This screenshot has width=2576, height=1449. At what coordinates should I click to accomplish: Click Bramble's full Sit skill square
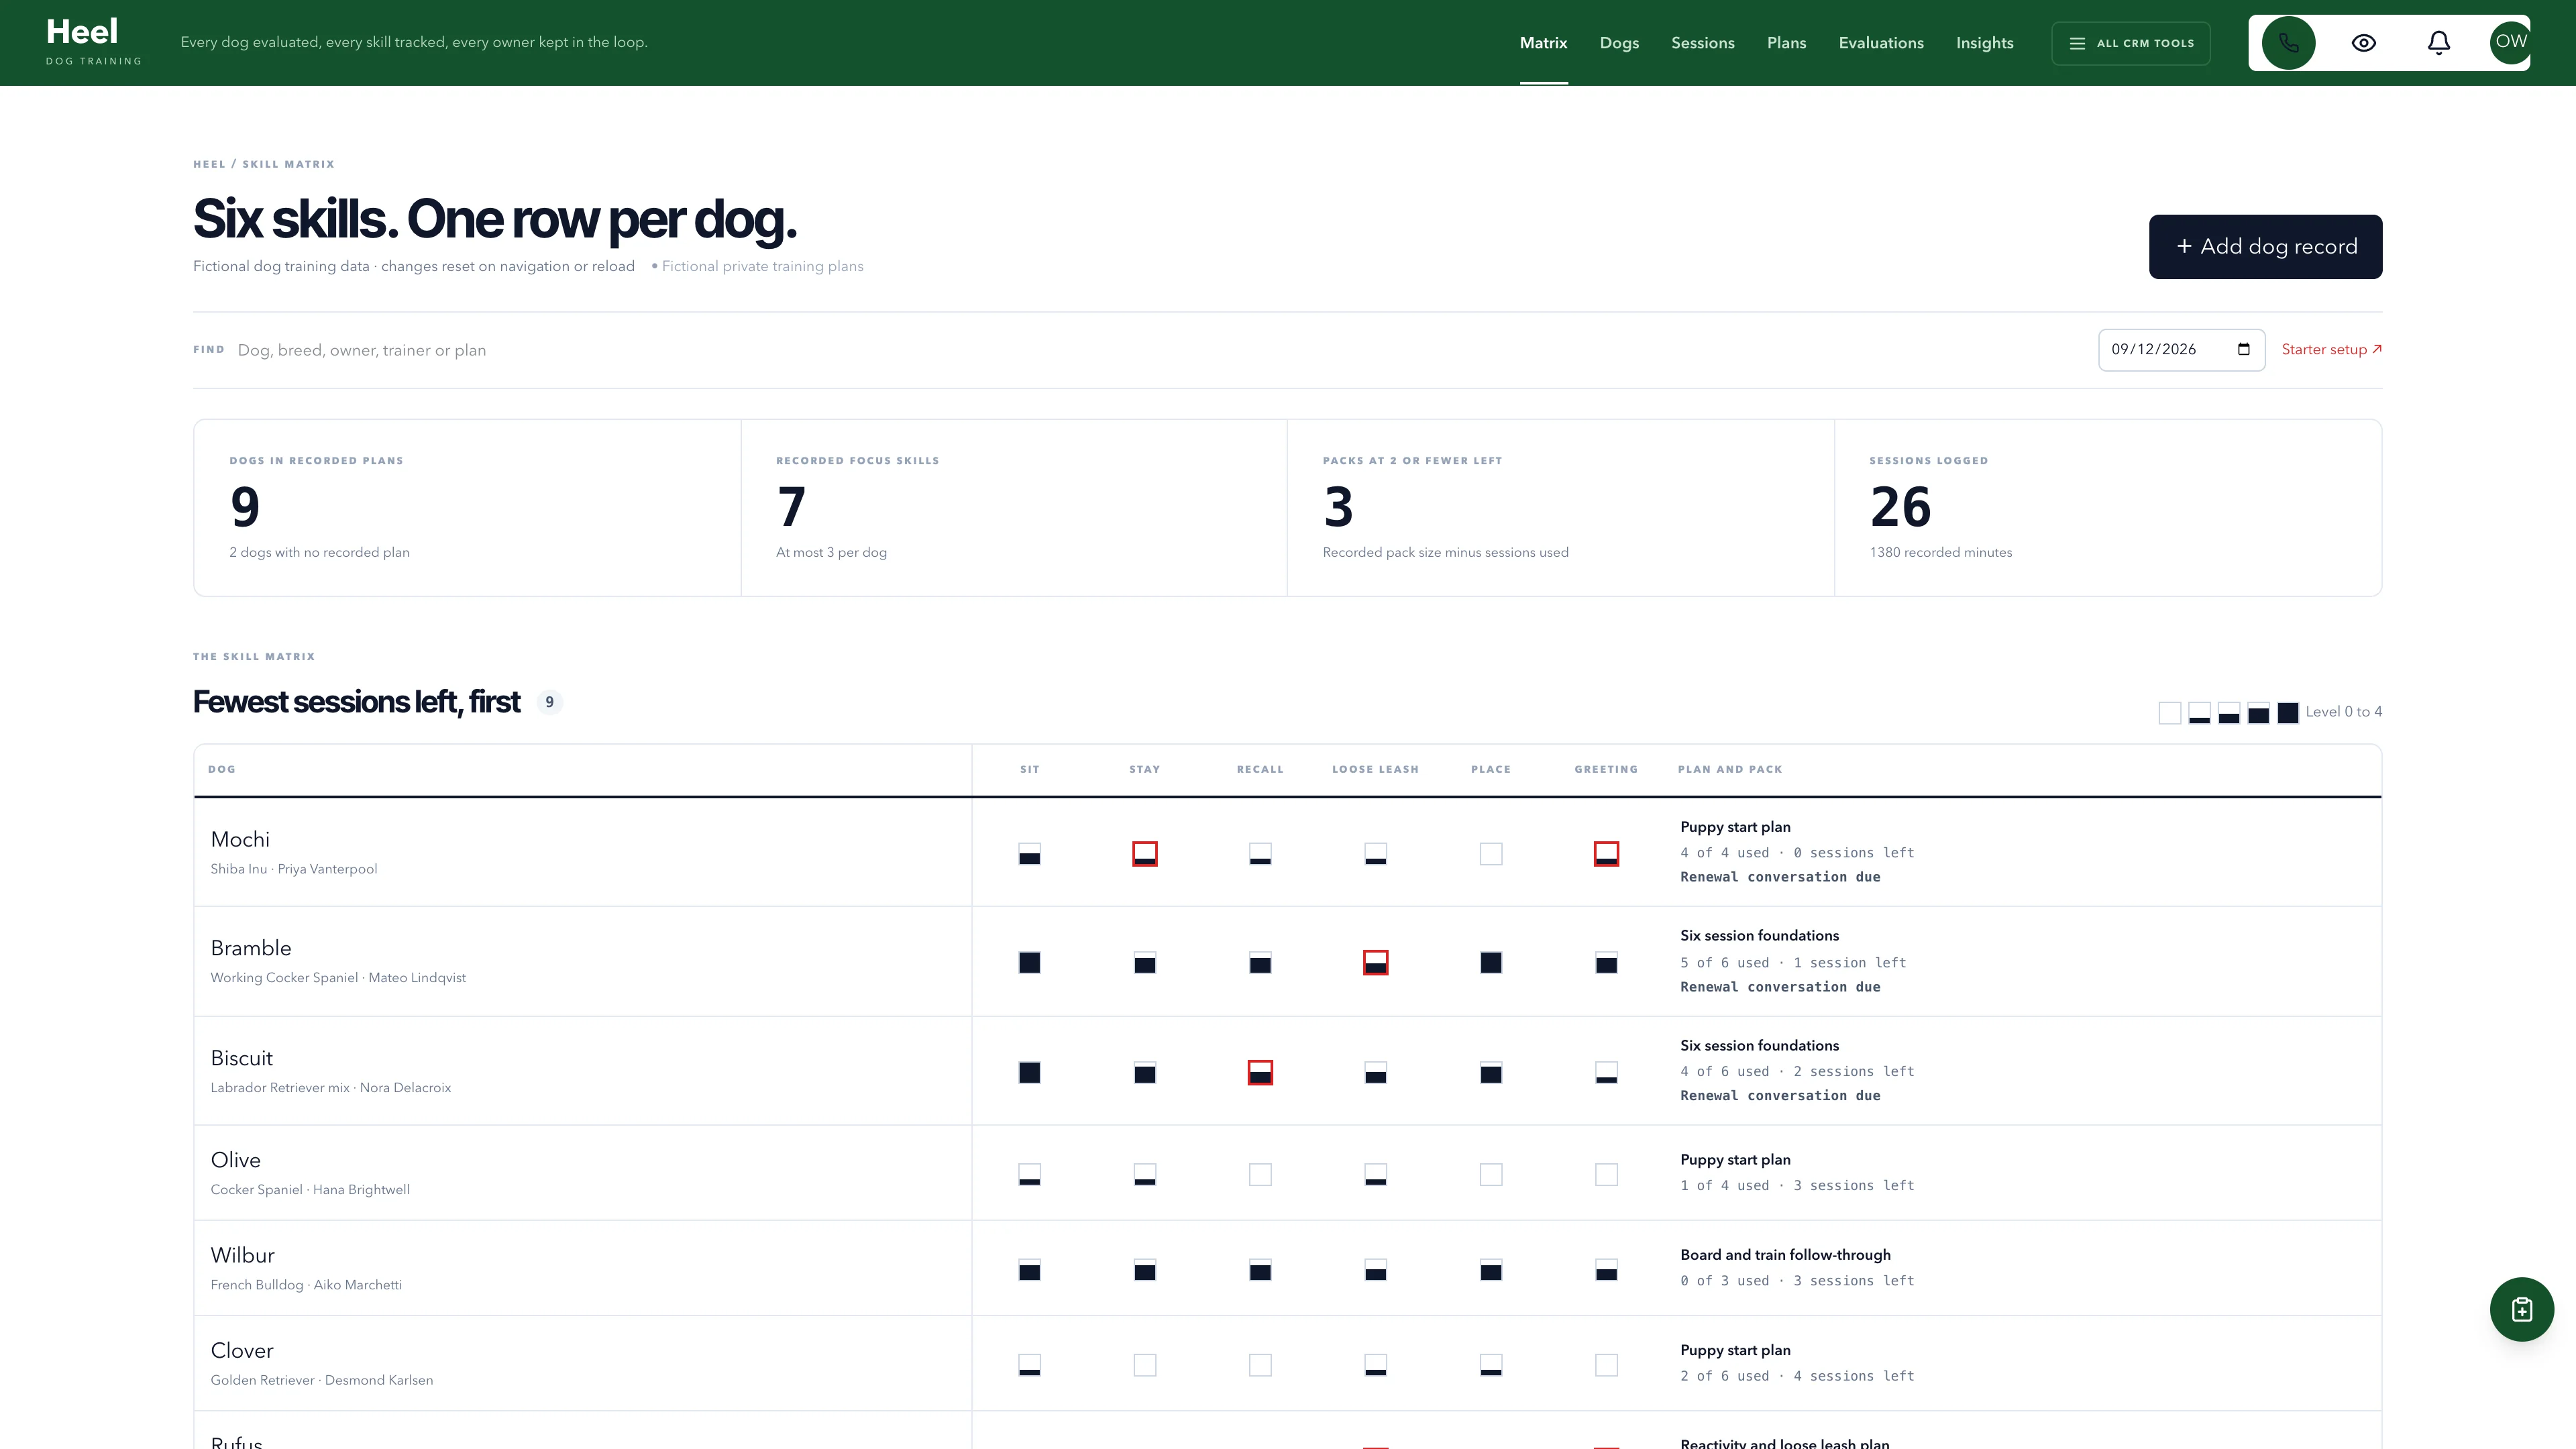[x=1029, y=963]
